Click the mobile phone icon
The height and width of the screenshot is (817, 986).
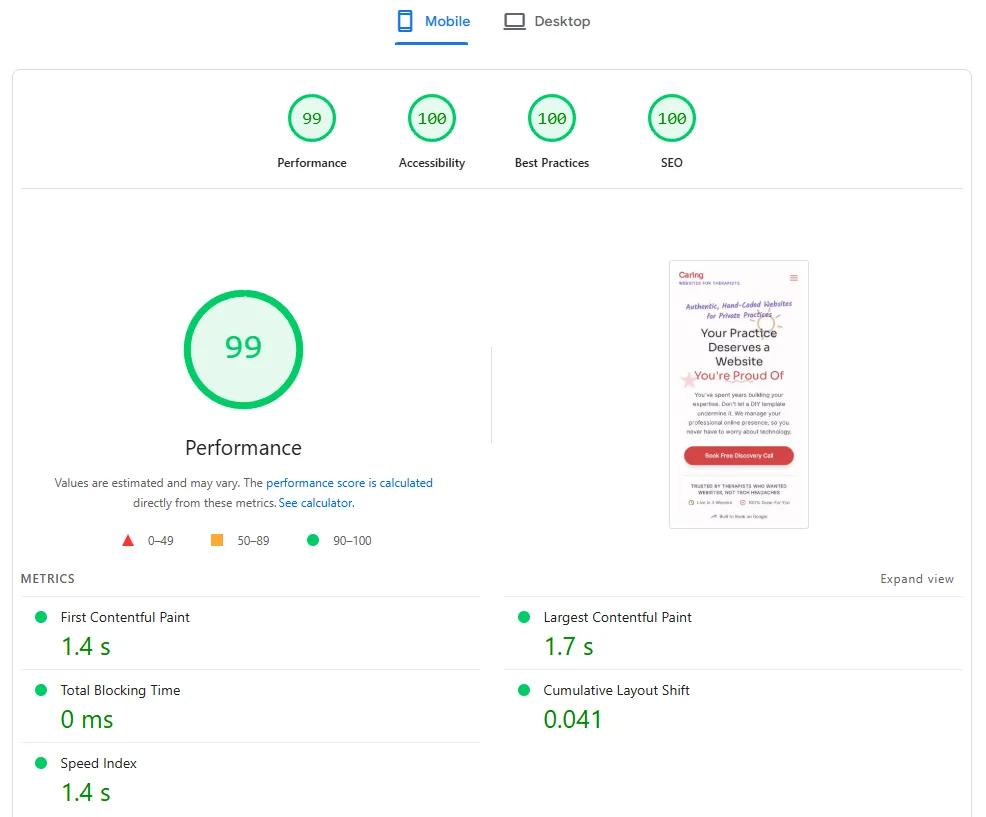point(406,20)
